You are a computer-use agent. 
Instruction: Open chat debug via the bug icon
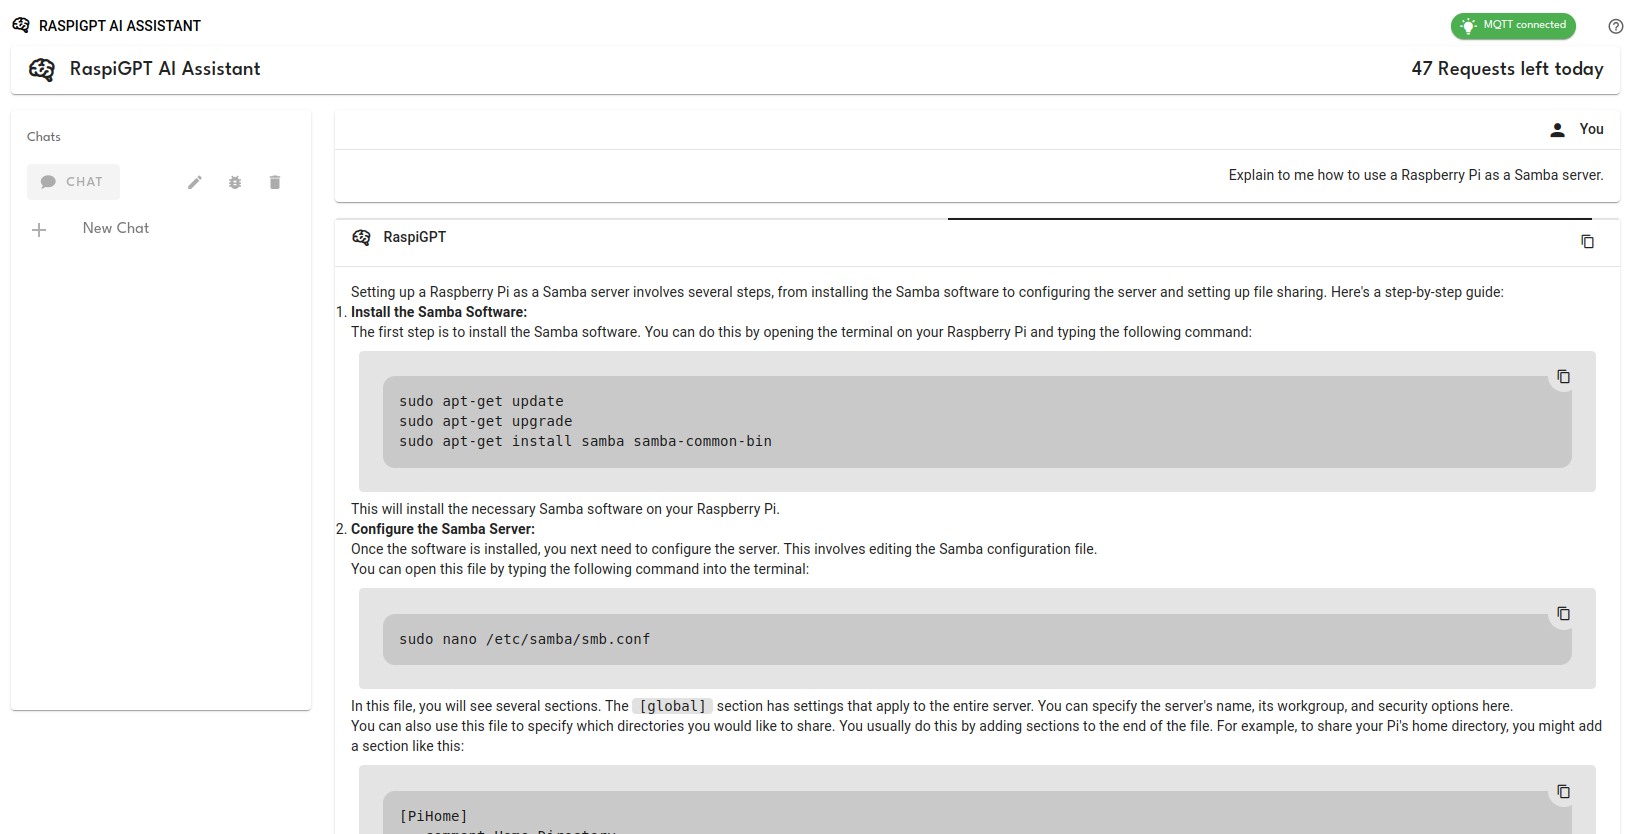click(x=235, y=182)
